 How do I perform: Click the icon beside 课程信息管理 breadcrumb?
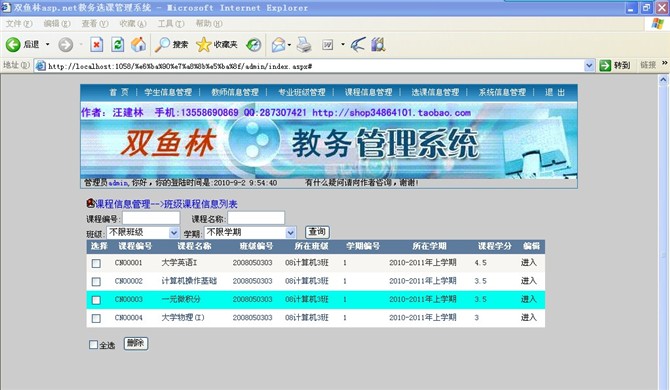(90, 203)
